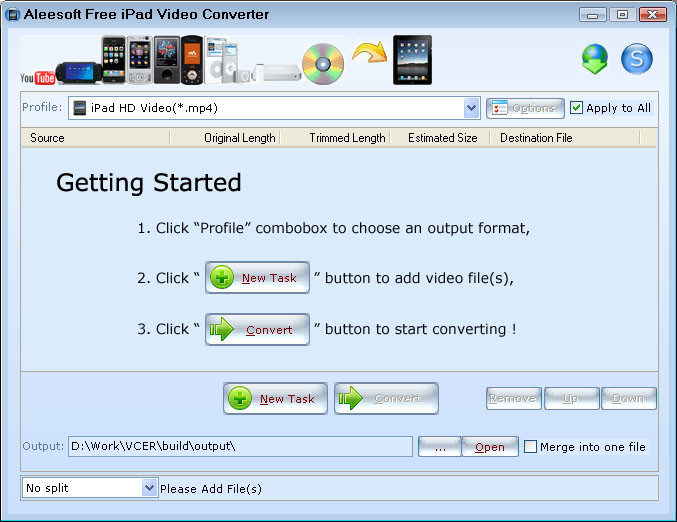This screenshot has height=522, width=677.
Task: Click the Output path input field
Action: (x=240, y=446)
